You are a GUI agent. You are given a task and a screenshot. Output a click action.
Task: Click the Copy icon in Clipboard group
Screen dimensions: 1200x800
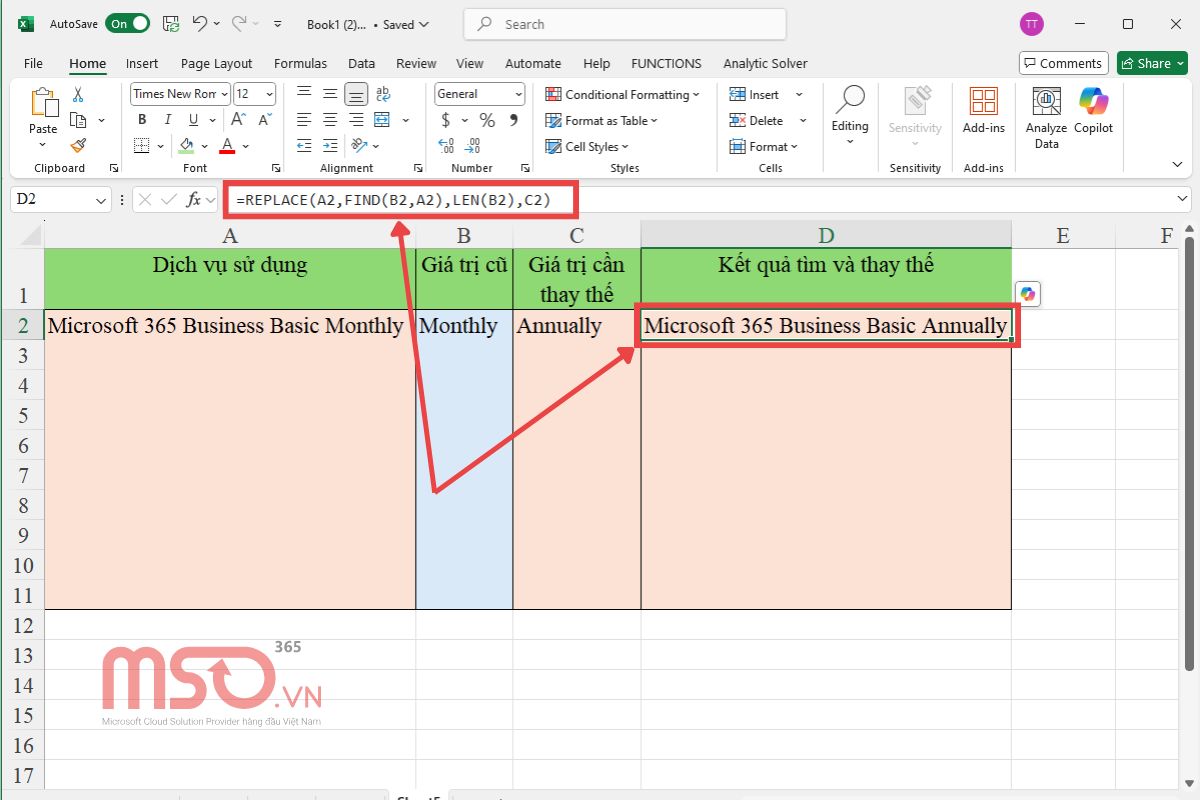pos(78,120)
